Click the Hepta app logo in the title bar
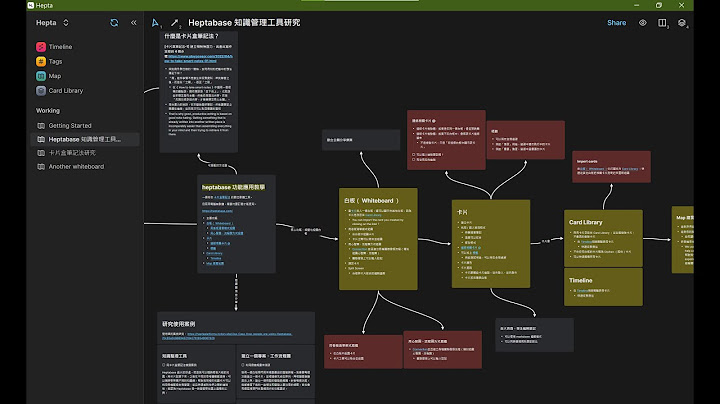This screenshot has height=404, width=720. coord(31,6)
